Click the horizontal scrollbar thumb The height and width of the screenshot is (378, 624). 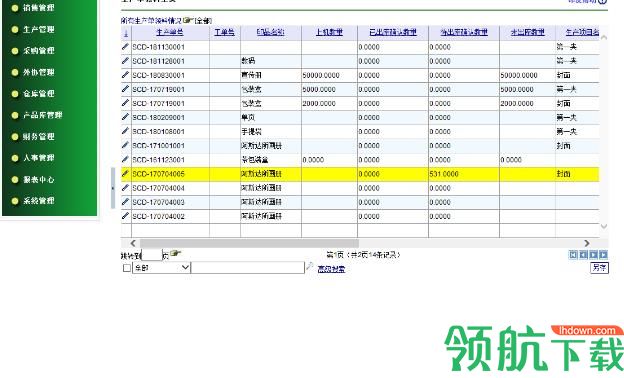(x=249, y=243)
